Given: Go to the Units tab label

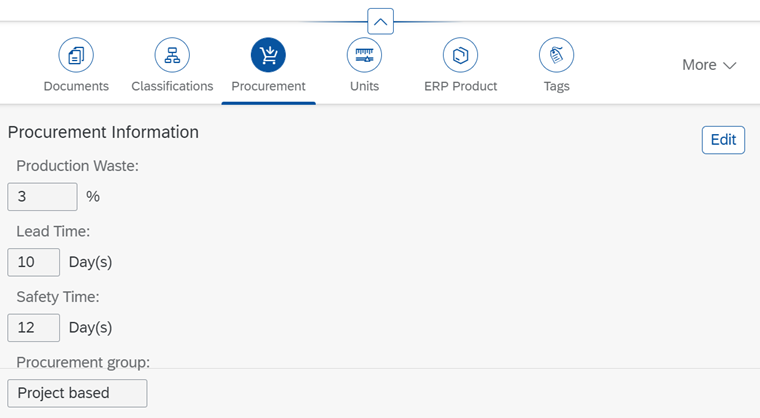Looking at the screenshot, I should tap(364, 86).
